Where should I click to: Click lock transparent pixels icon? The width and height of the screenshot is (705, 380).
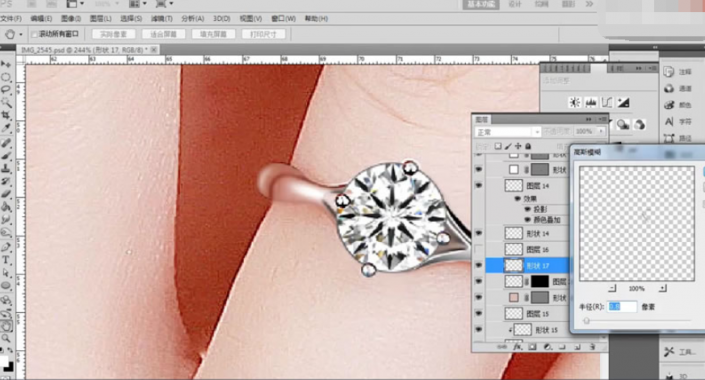[x=498, y=146]
